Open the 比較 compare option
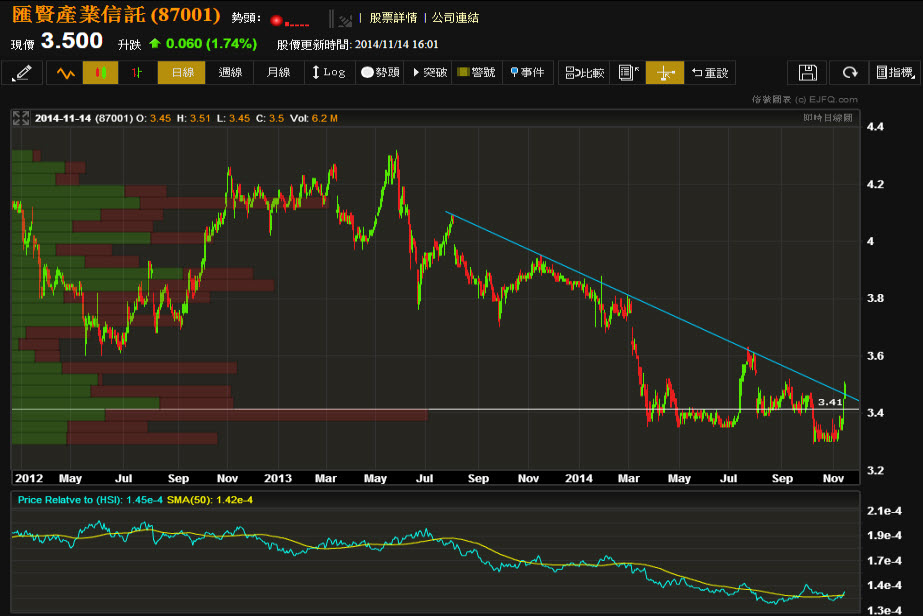The width and height of the screenshot is (923, 616). [584, 73]
